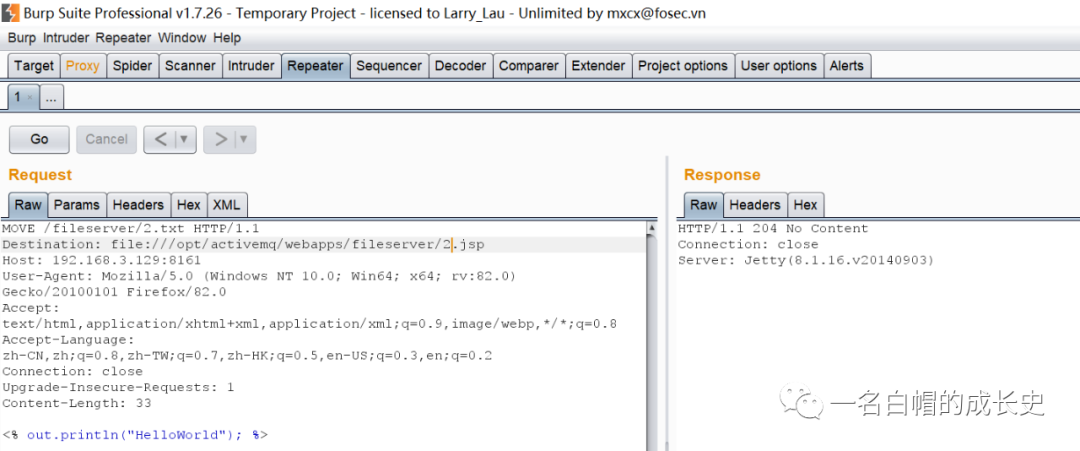Switch to the Target tab

point(34,66)
